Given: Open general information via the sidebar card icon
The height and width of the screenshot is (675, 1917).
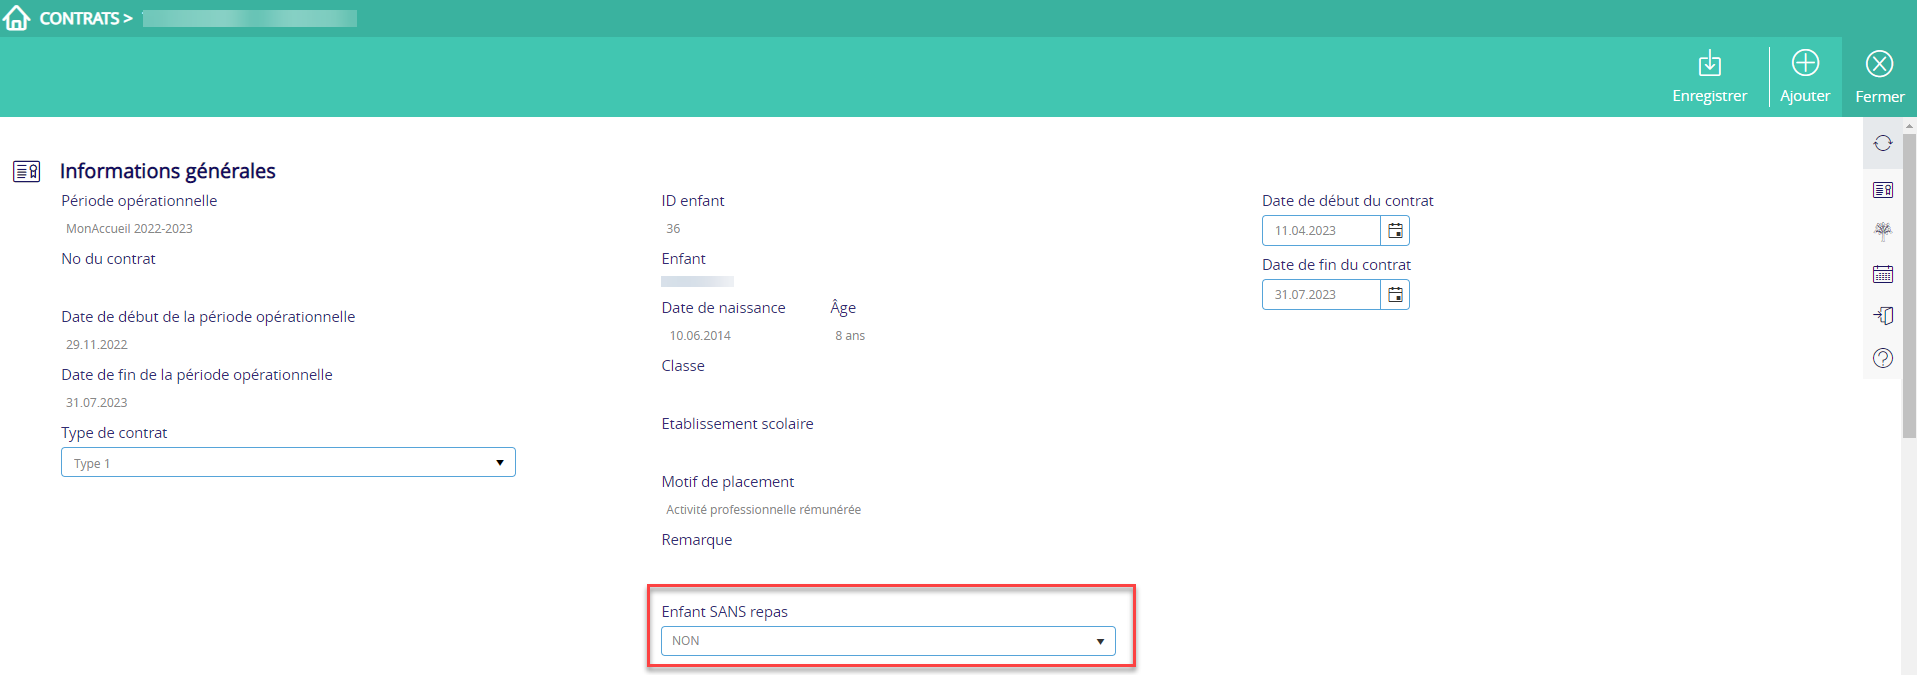Looking at the screenshot, I should (1882, 190).
